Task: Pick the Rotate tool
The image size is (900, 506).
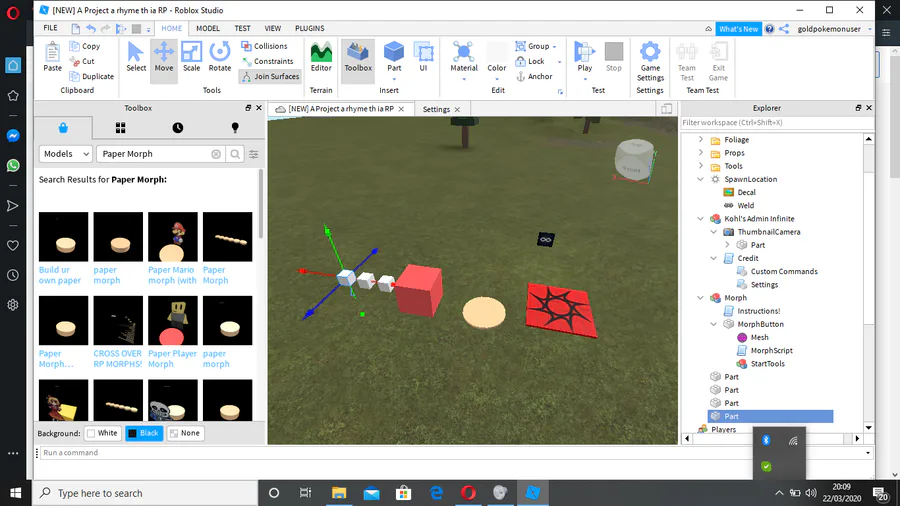Action: pyautogui.click(x=219, y=57)
